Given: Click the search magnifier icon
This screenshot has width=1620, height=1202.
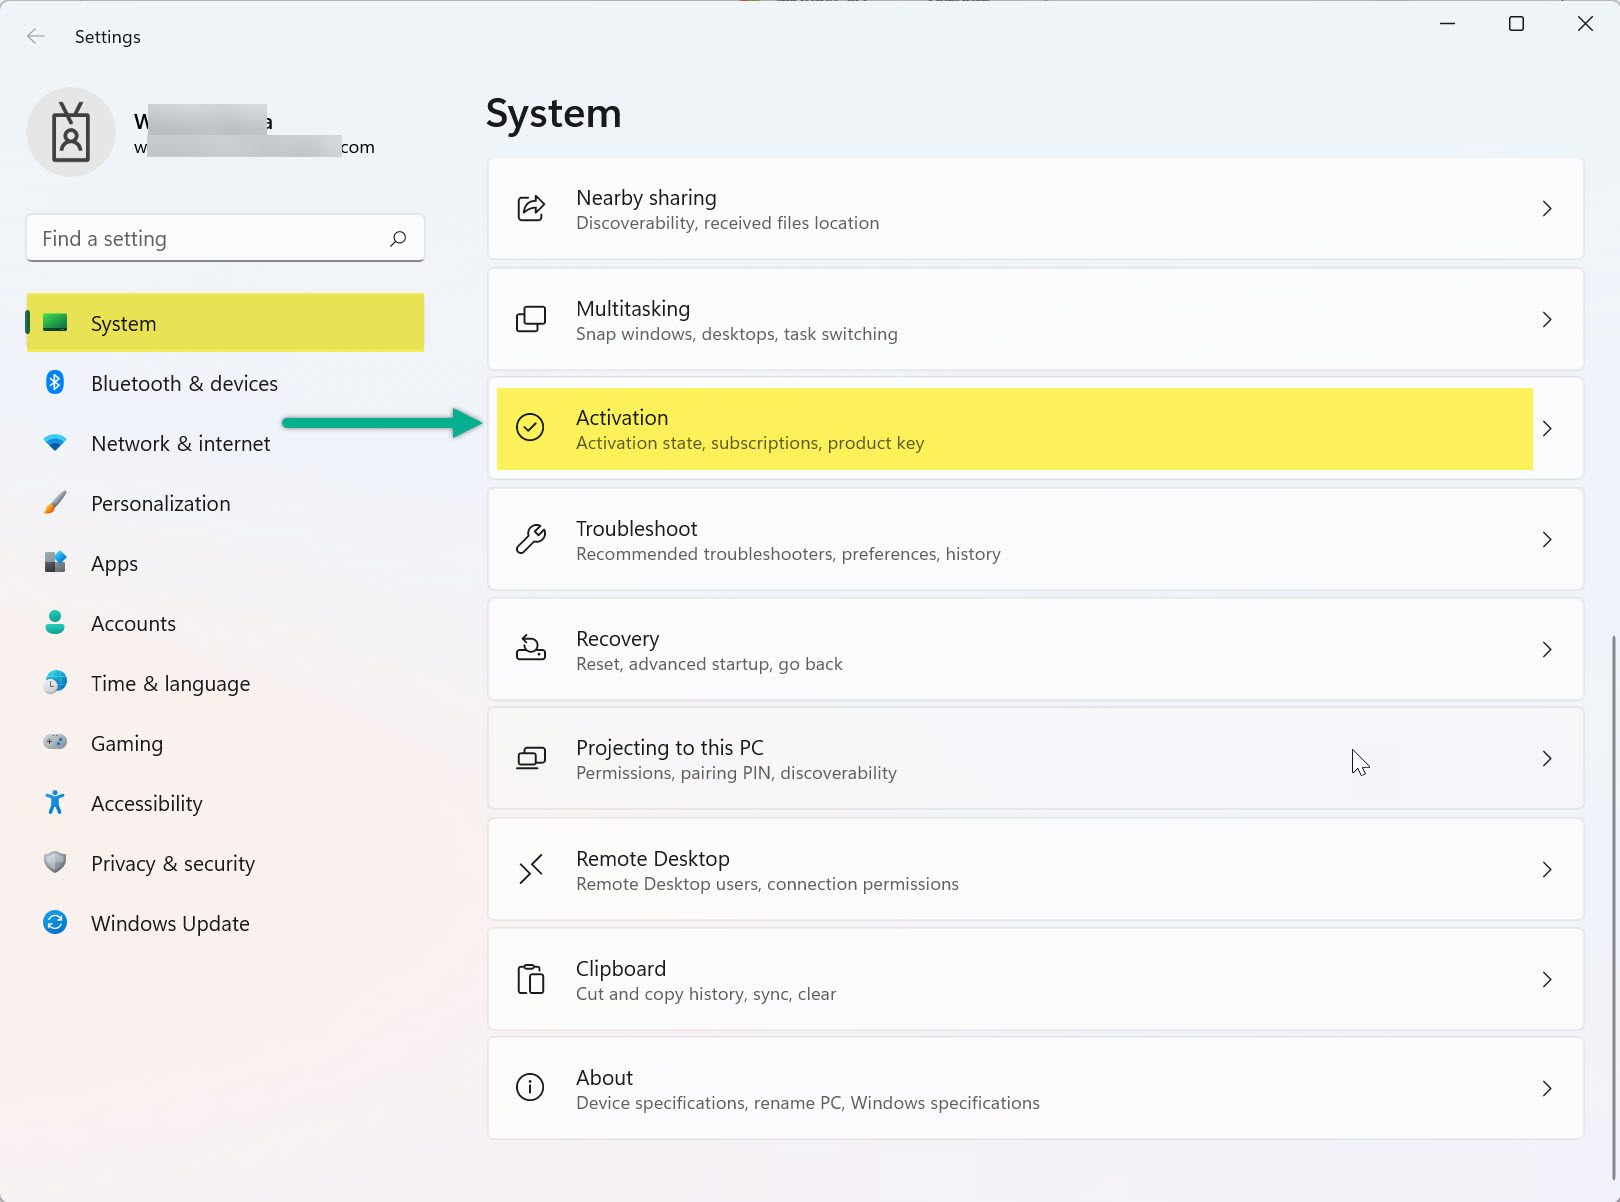Looking at the screenshot, I should point(398,238).
